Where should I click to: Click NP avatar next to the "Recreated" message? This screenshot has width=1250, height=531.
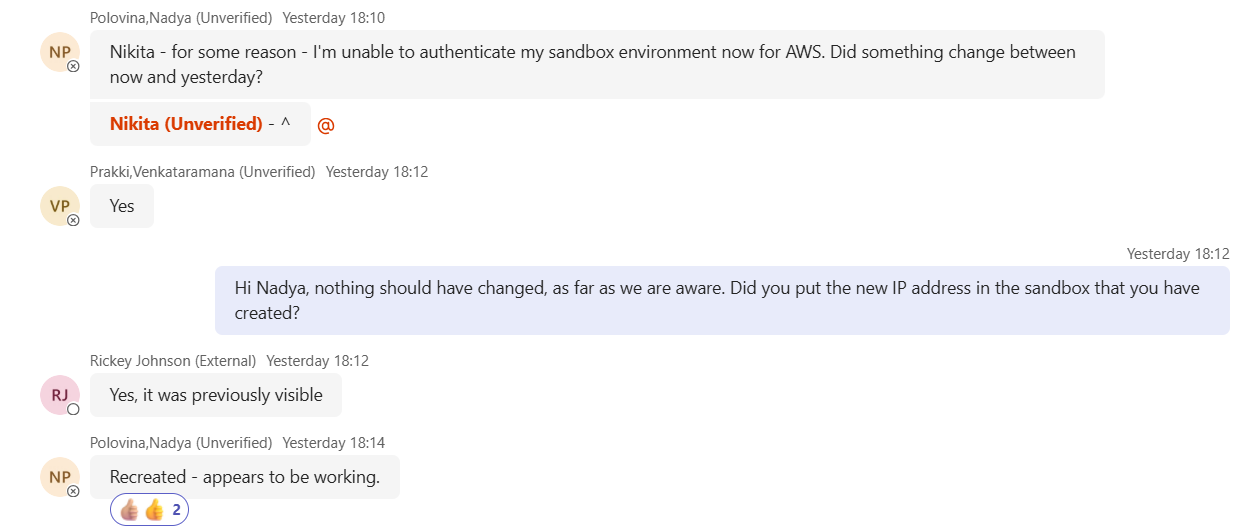tap(59, 476)
